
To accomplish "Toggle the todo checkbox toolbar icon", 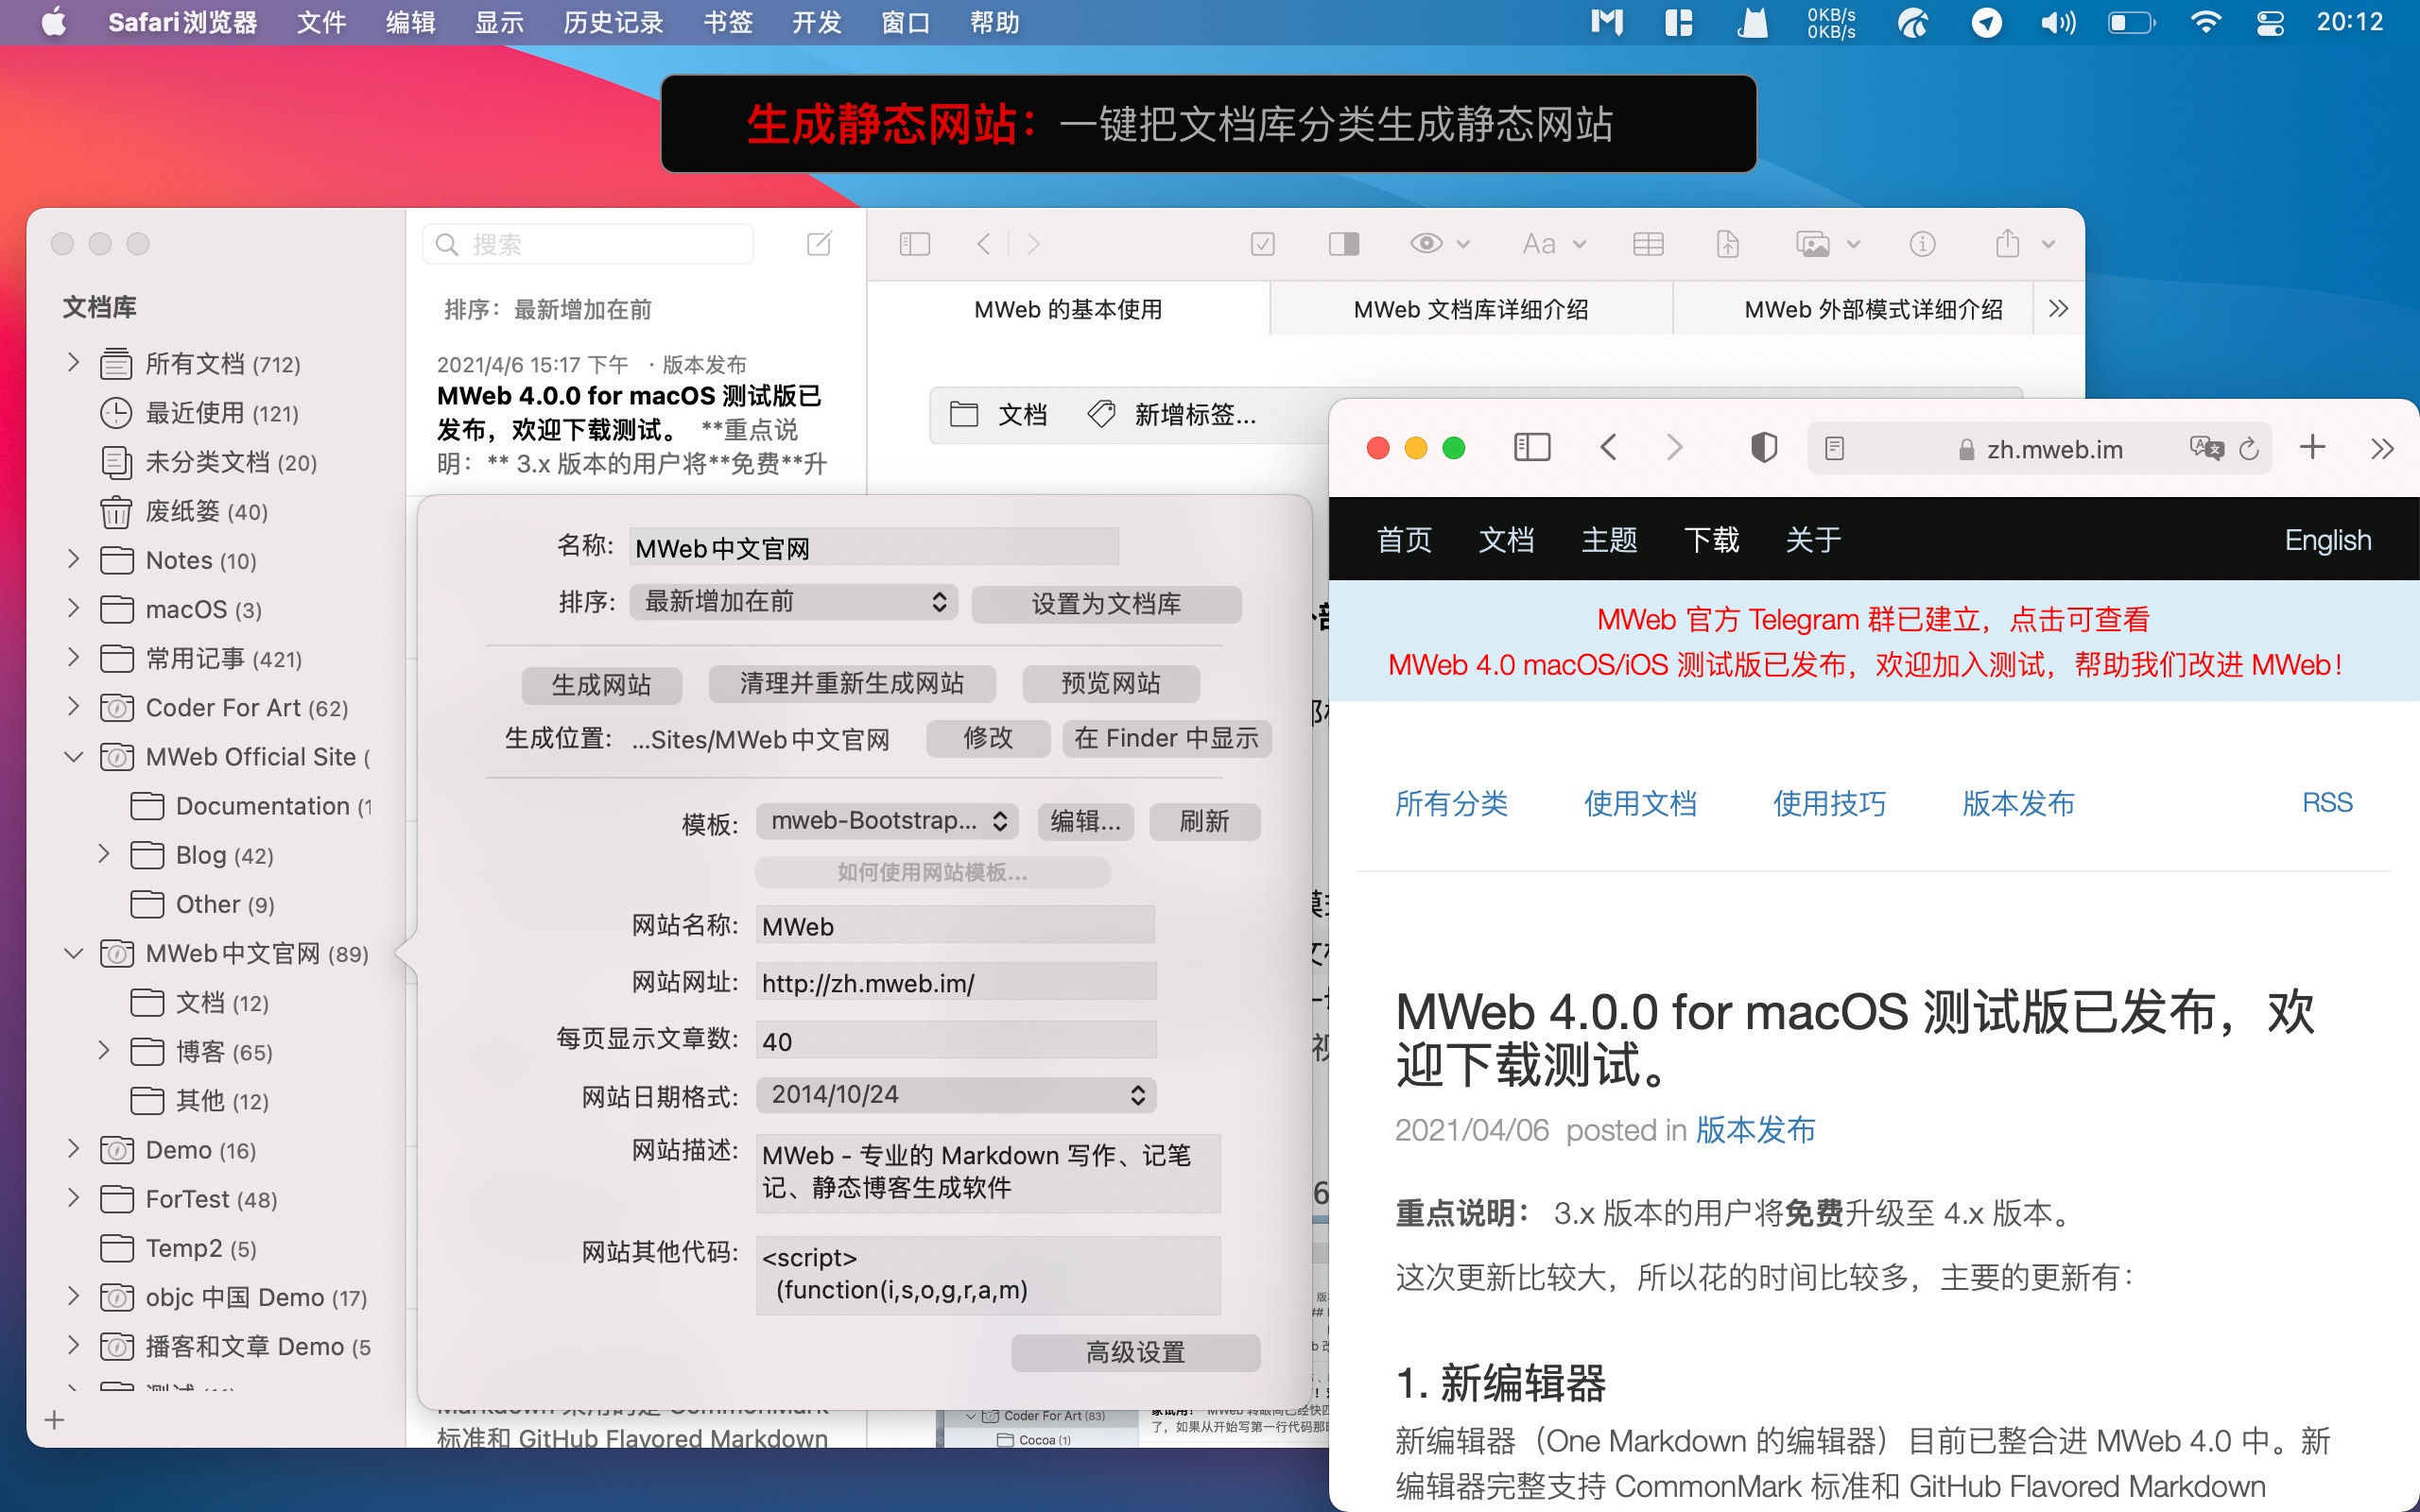I will pyautogui.click(x=1263, y=244).
